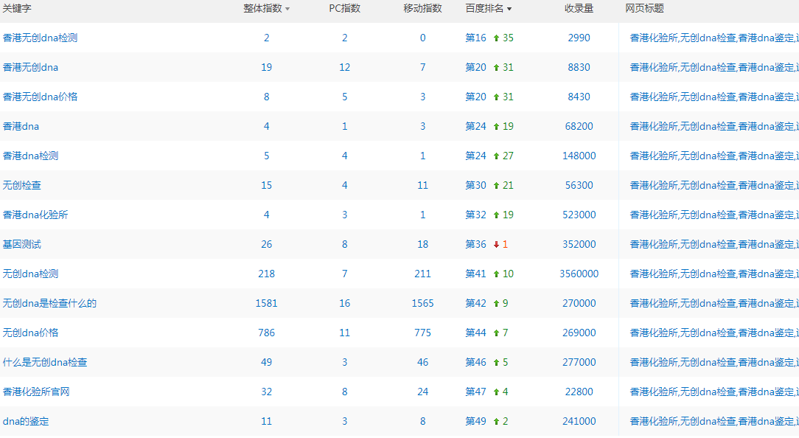
Task: Open keyword link 无创dna价格
Action: [30, 333]
